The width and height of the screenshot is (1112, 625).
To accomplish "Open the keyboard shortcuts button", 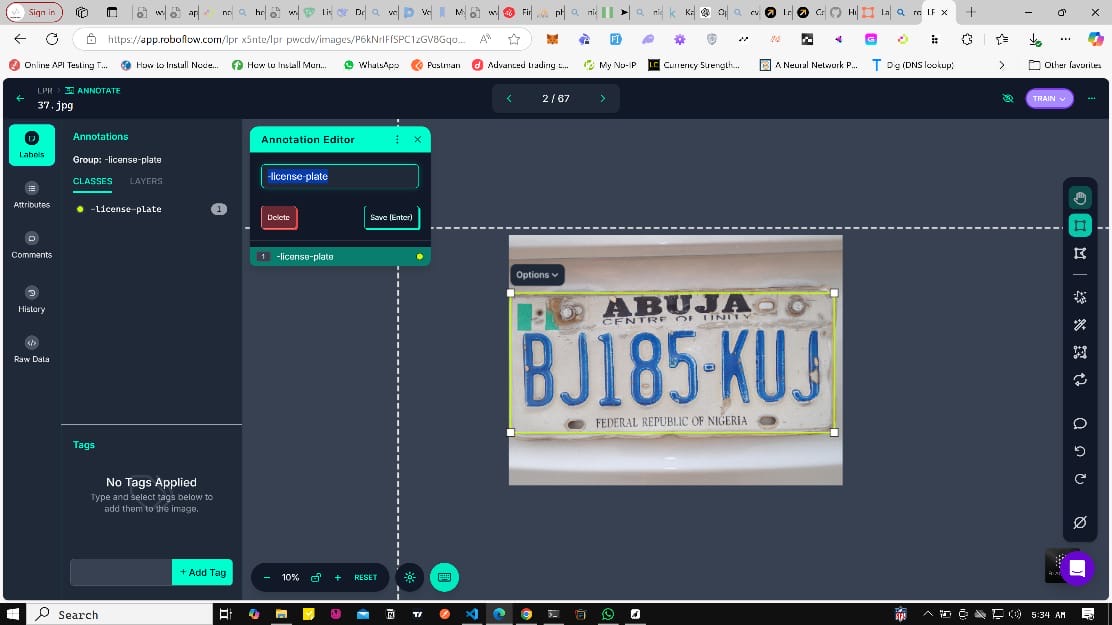I will 445,577.
